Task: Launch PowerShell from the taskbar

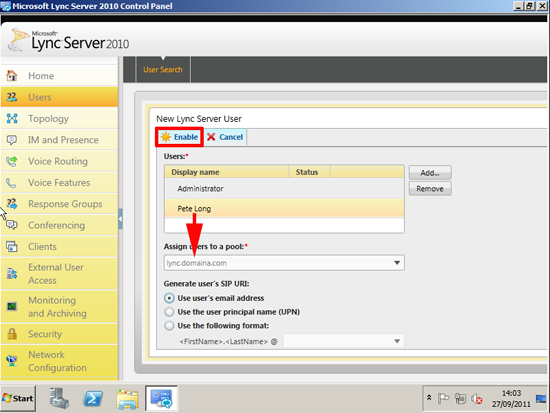Action: point(93,399)
